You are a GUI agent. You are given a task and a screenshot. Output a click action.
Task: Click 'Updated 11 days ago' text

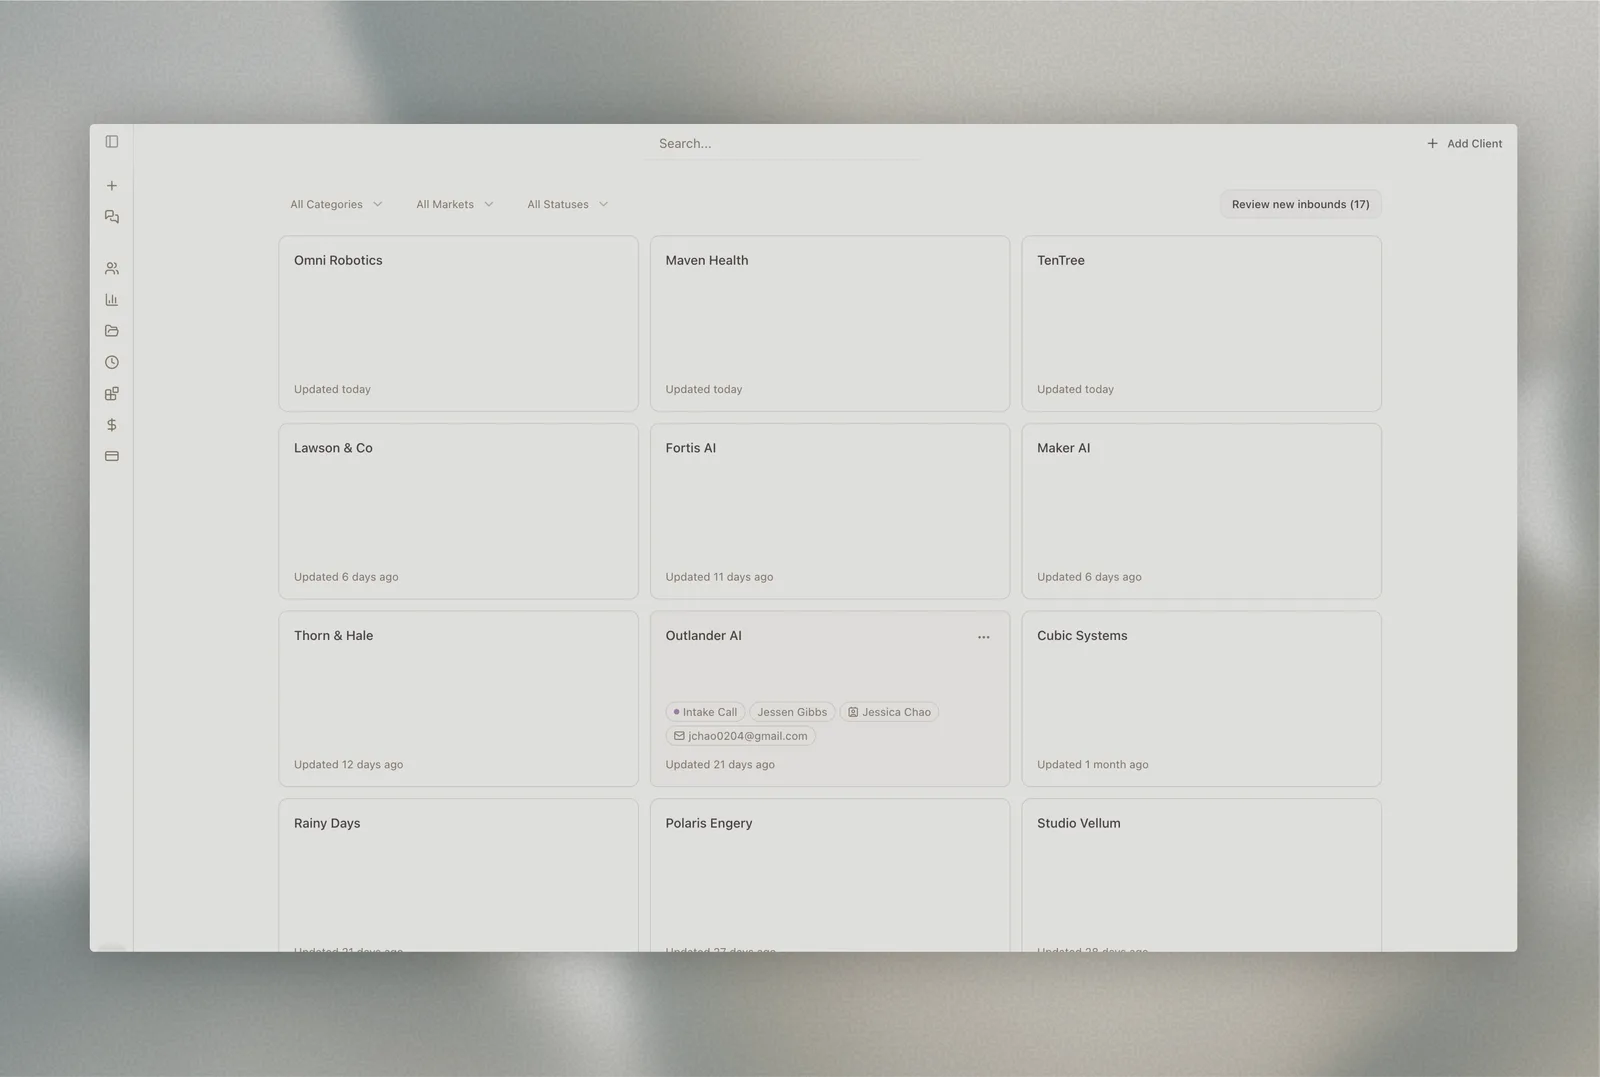coord(719,577)
